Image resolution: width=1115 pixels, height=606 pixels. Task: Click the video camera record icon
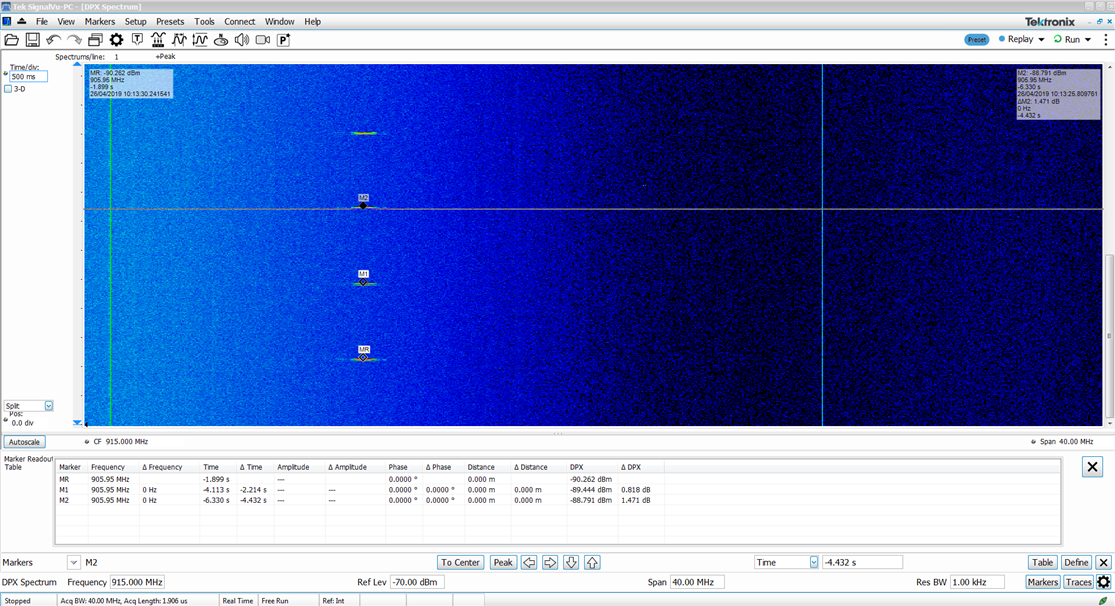pos(263,40)
